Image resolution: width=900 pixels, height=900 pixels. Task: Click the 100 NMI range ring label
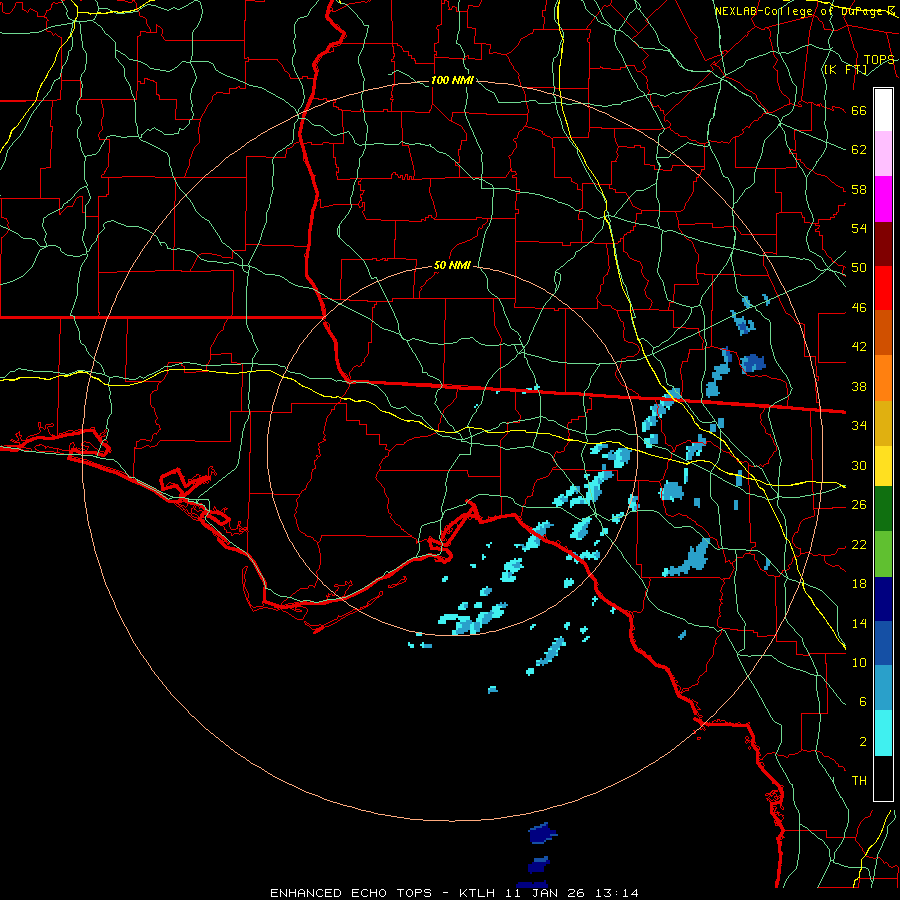pos(452,80)
